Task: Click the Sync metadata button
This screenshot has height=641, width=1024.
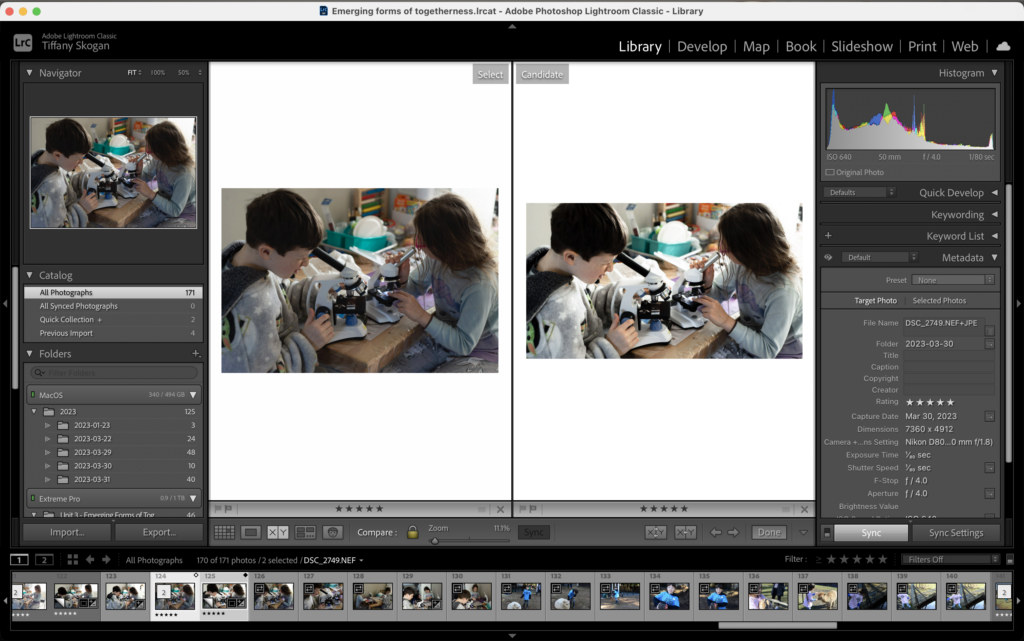Action: click(x=871, y=533)
